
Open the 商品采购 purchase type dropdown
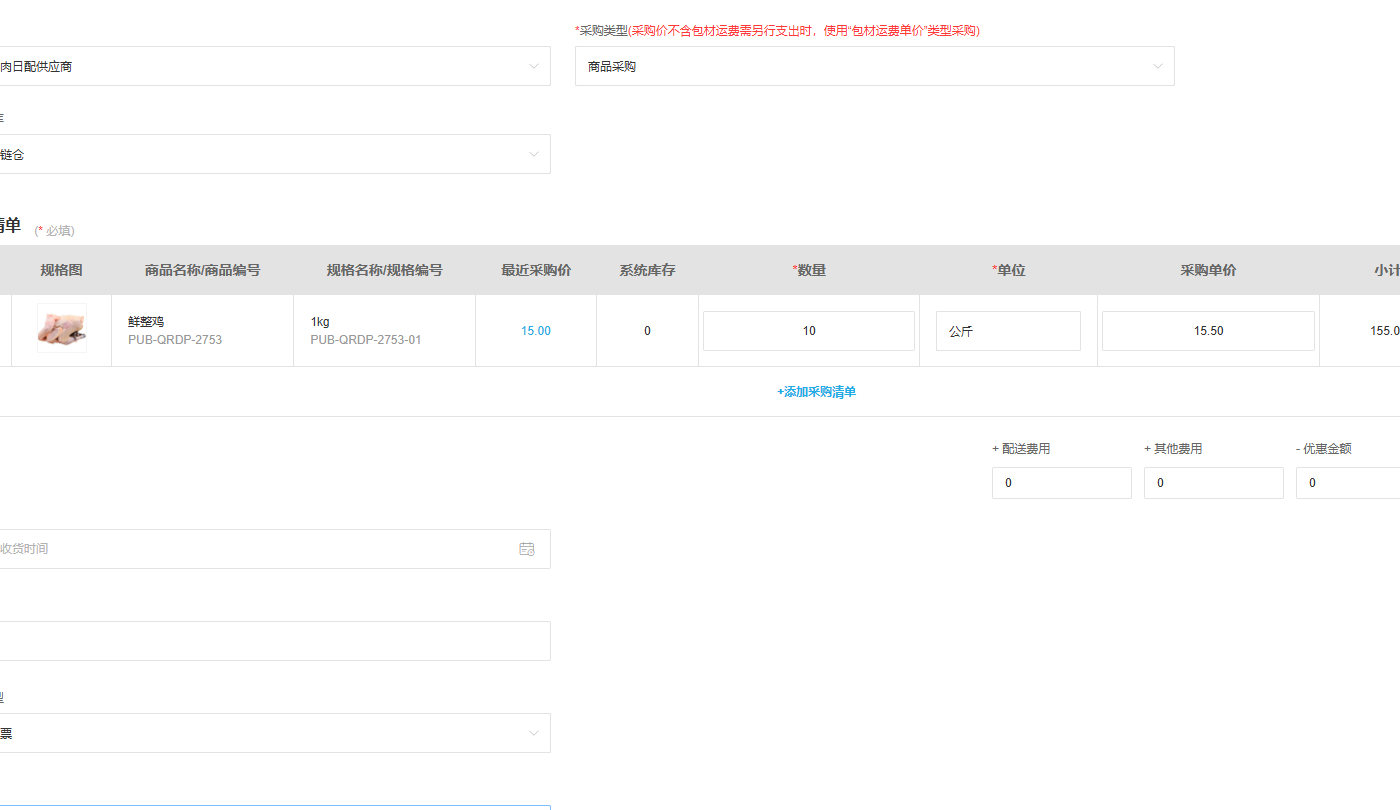point(874,66)
